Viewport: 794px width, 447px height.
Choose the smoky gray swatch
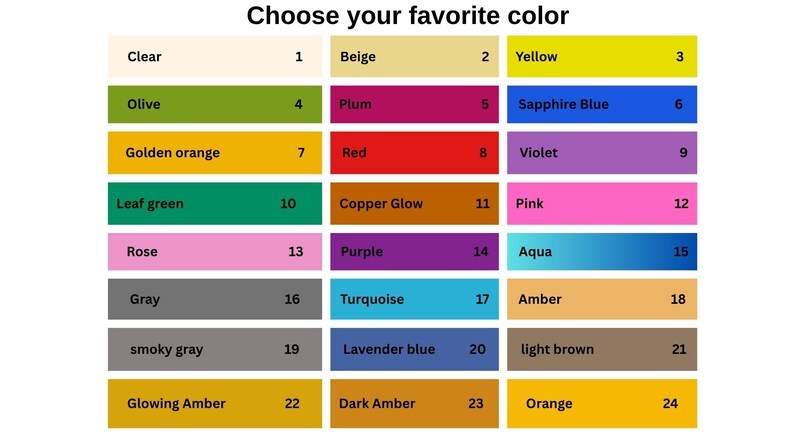(x=214, y=349)
